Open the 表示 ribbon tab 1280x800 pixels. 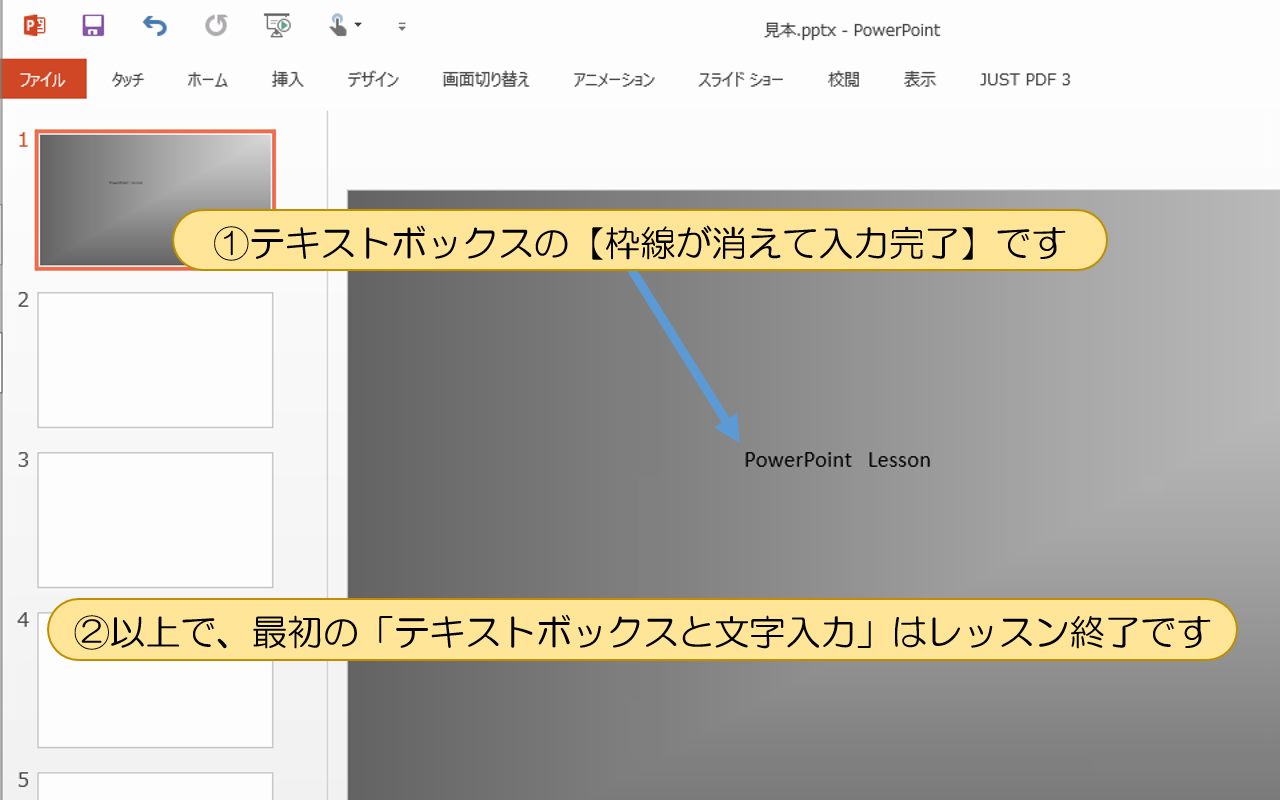click(920, 80)
